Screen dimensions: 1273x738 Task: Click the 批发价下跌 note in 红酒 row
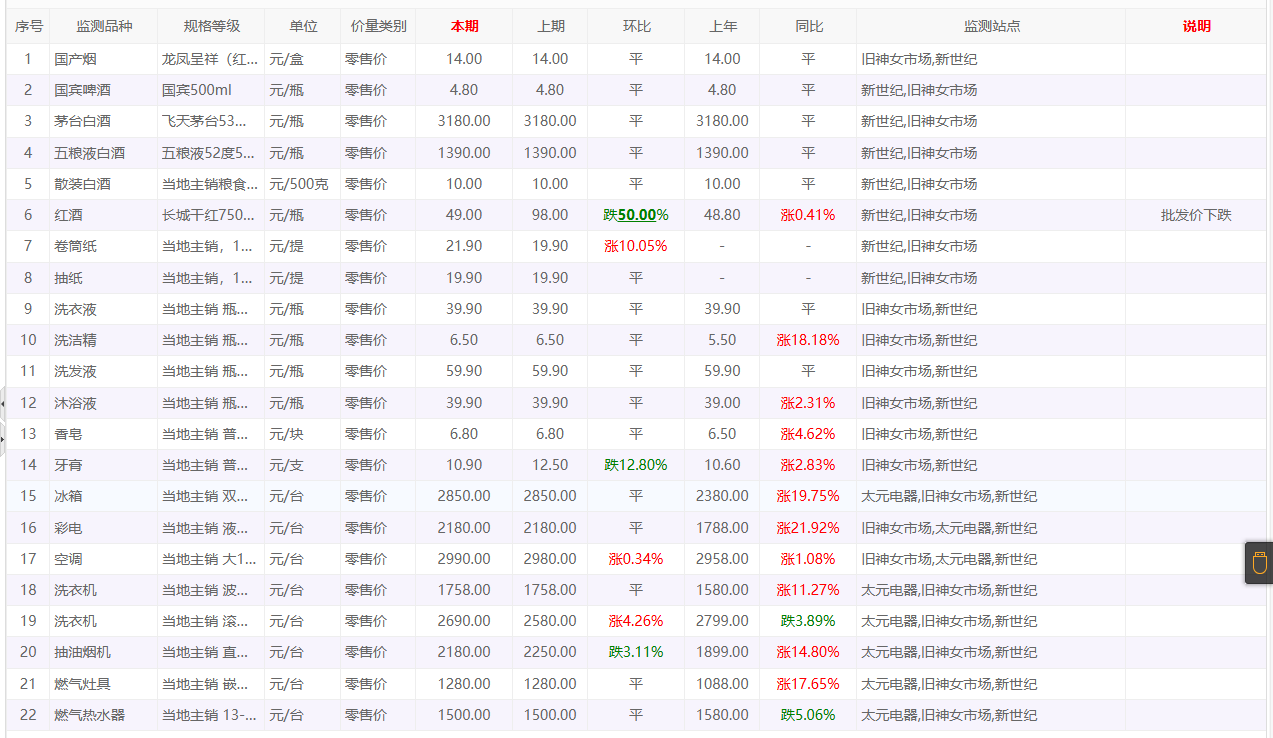coord(1196,215)
